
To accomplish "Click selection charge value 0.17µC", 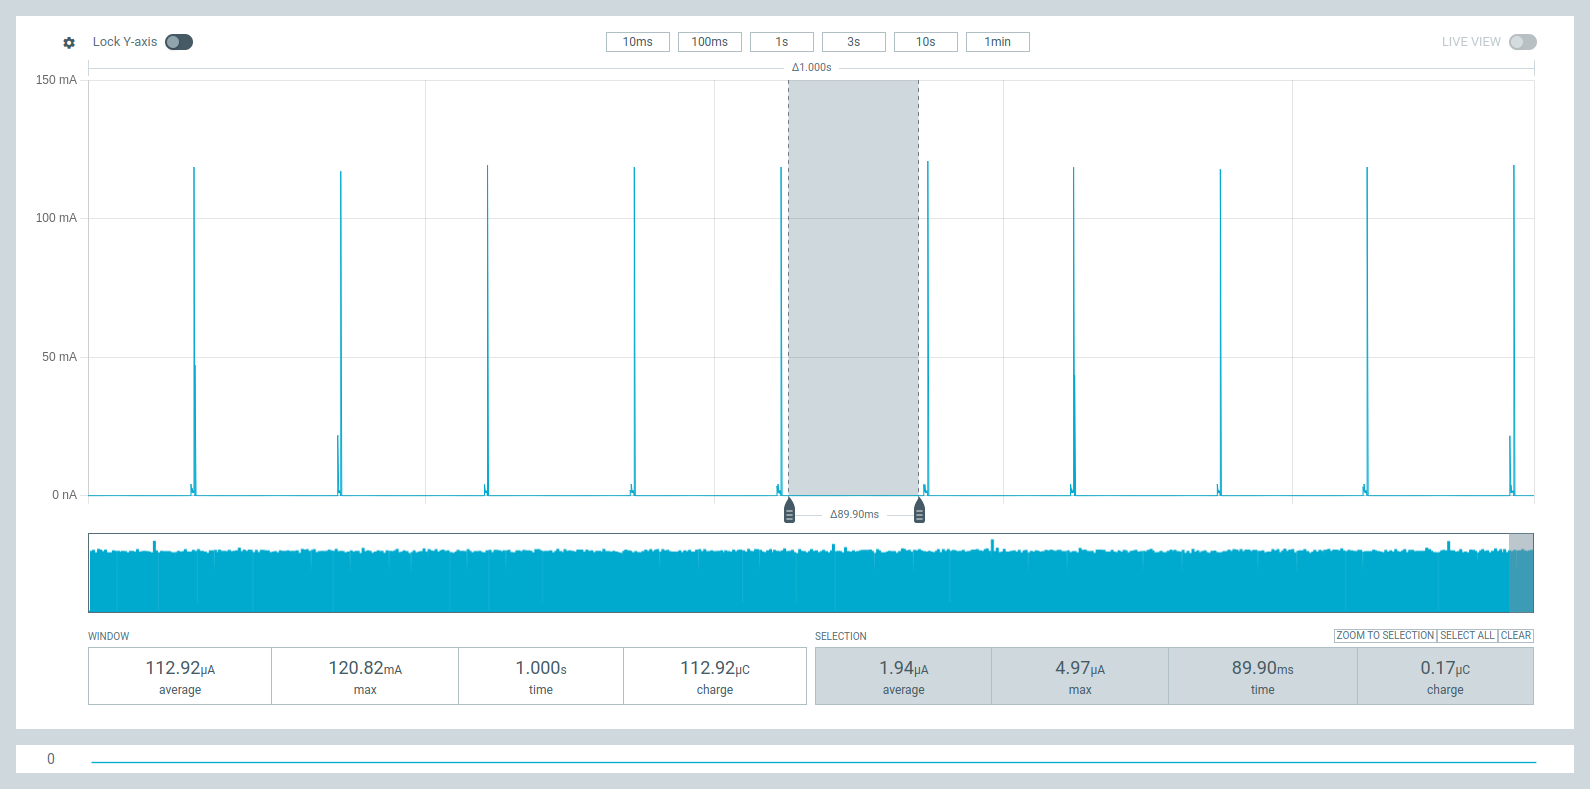I will (1445, 668).
